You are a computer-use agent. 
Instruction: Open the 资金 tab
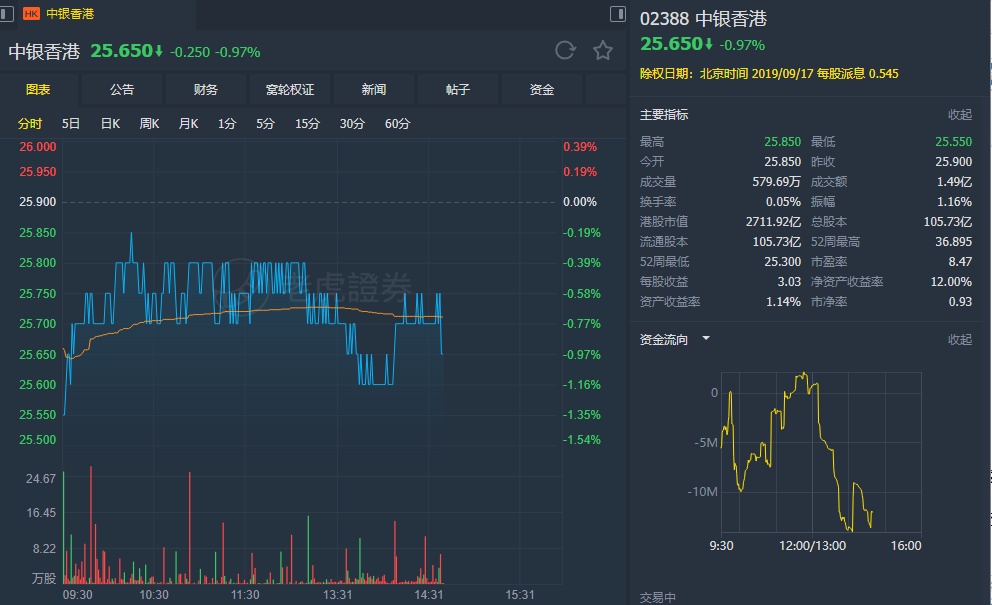542,90
